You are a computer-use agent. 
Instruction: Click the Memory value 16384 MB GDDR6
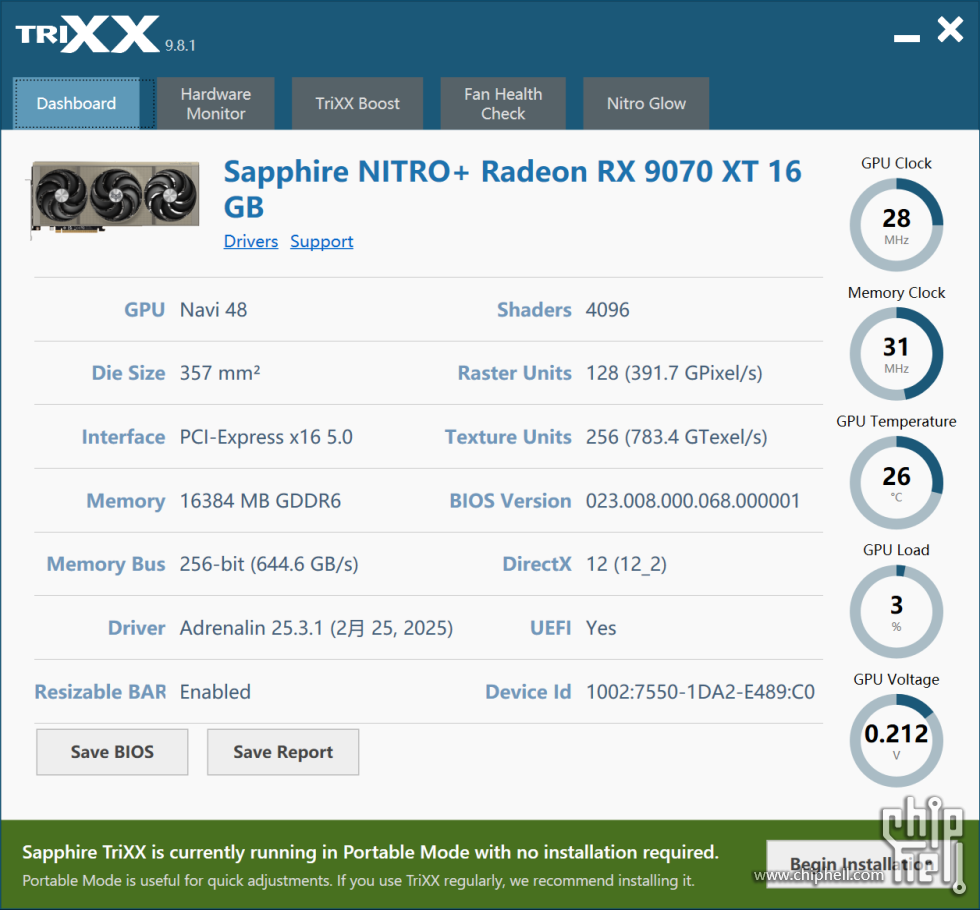point(261,501)
